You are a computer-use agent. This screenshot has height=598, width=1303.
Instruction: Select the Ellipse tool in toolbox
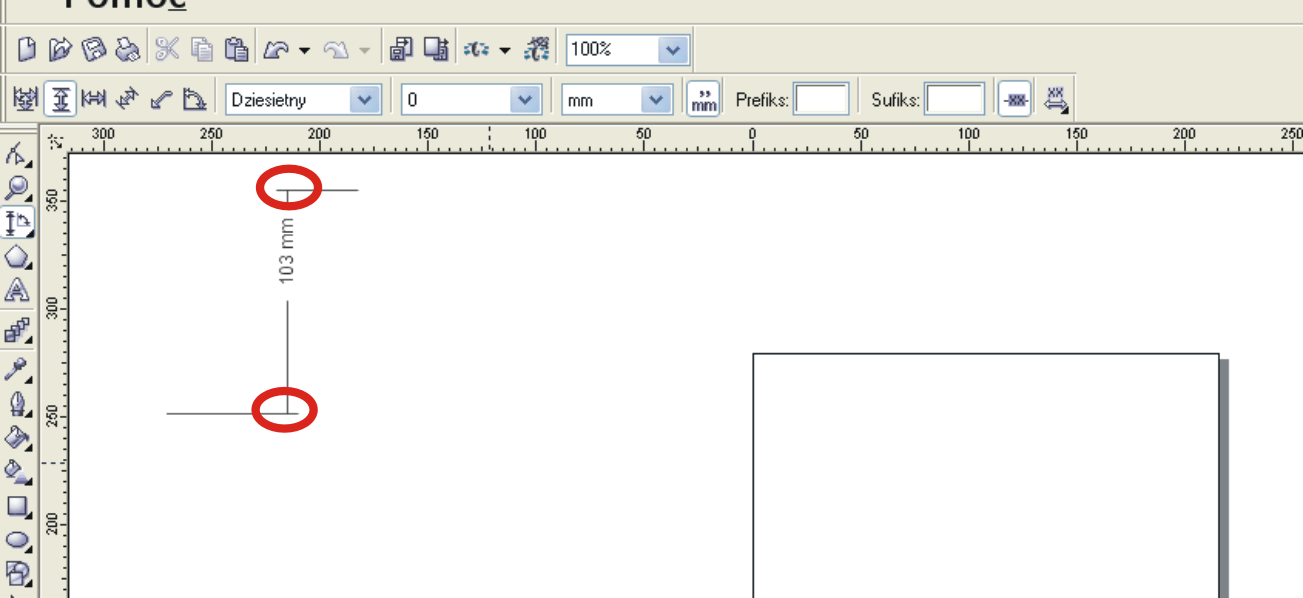point(17,540)
